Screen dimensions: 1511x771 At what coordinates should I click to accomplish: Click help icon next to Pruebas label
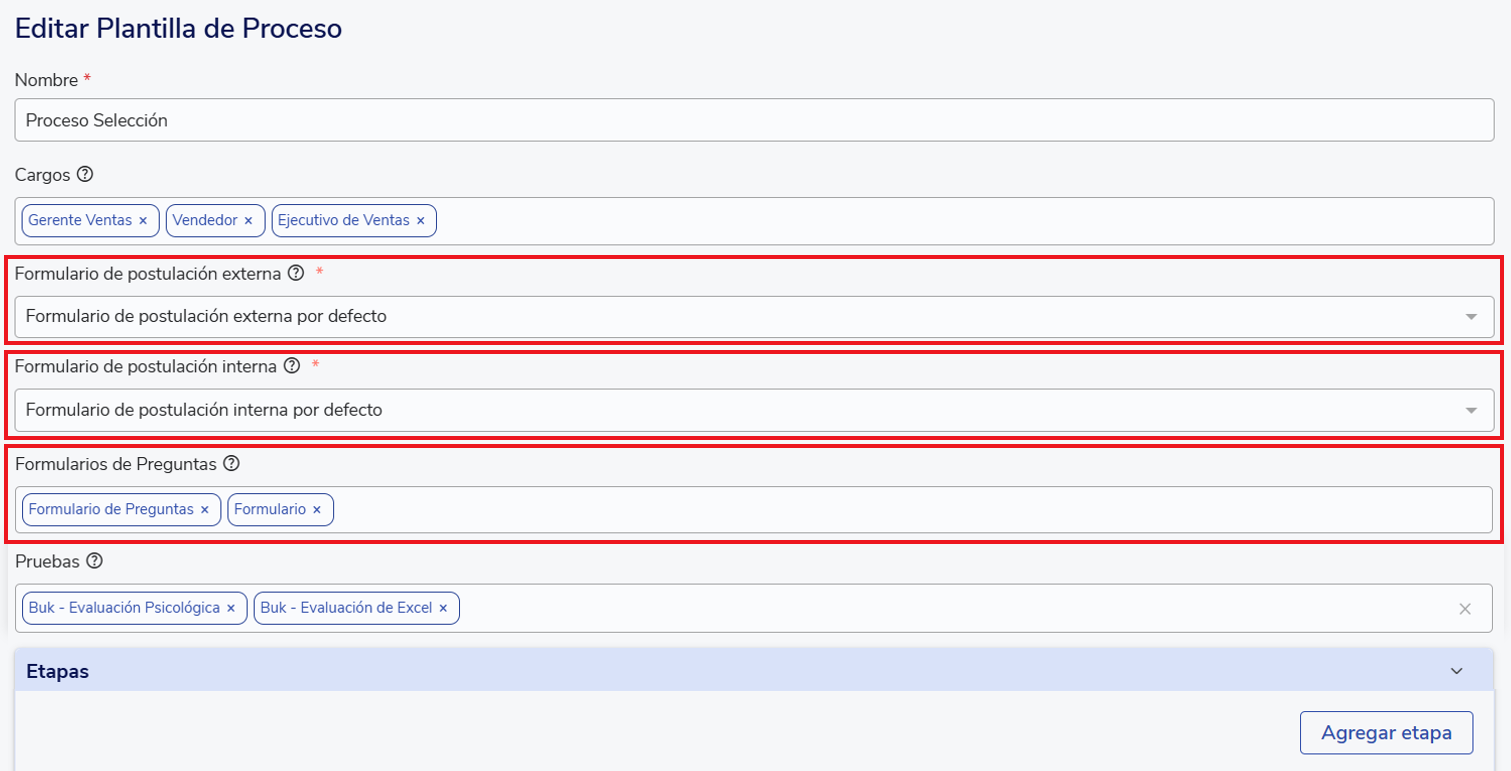(95, 561)
